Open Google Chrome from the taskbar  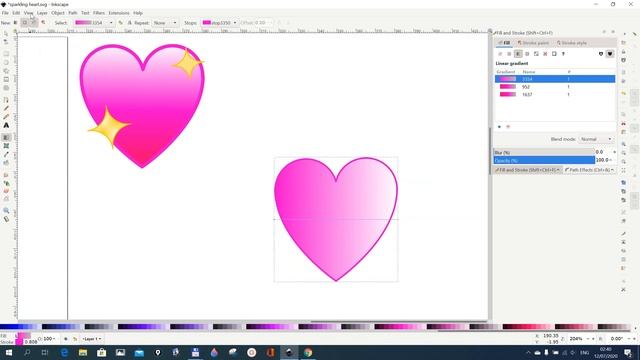tap(308, 352)
